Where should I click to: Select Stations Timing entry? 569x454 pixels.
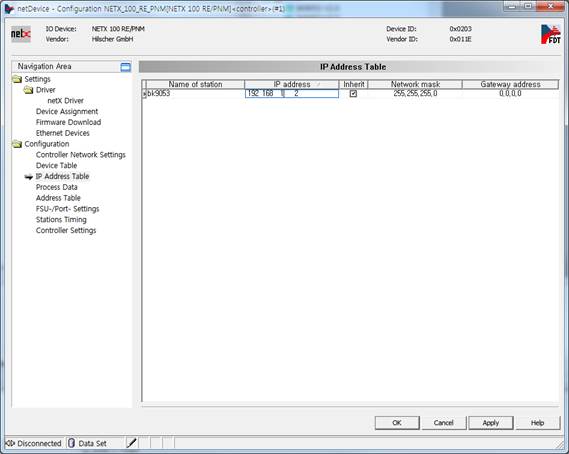pyautogui.click(x=61, y=220)
